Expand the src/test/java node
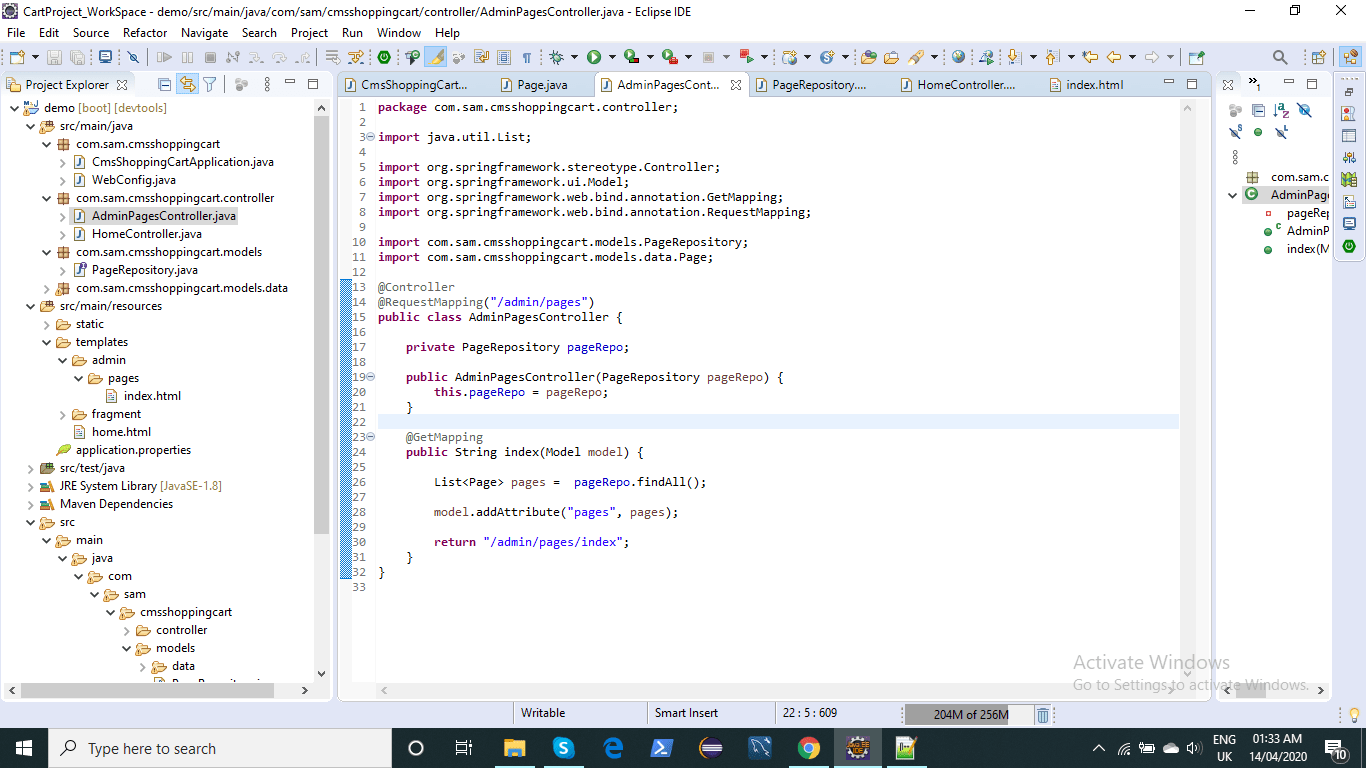Viewport: 1366px width, 768px height. [29, 467]
